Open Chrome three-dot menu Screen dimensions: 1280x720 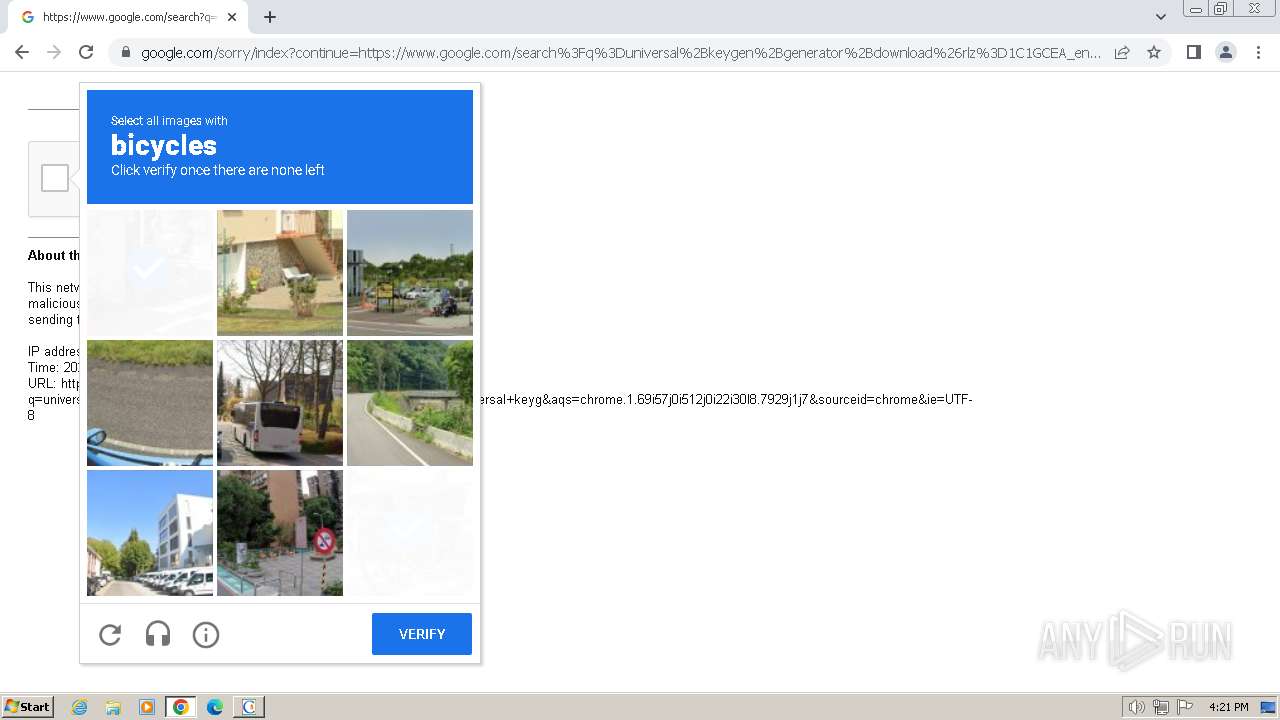(x=1258, y=52)
